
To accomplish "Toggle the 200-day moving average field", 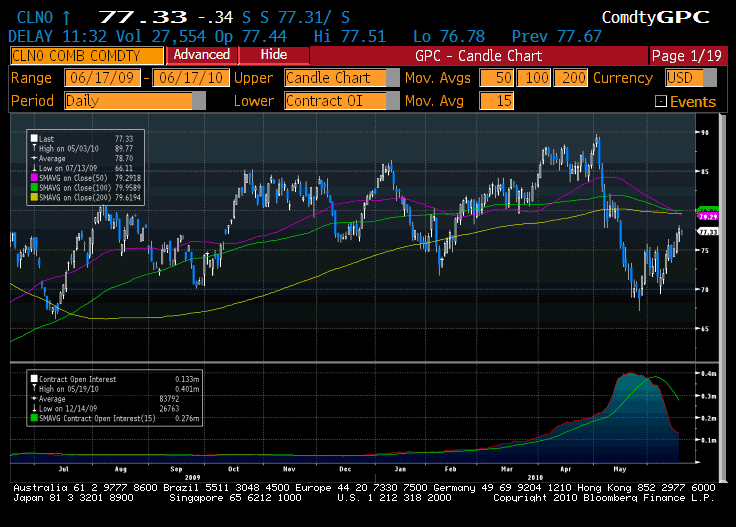I will tap(573, 78).
